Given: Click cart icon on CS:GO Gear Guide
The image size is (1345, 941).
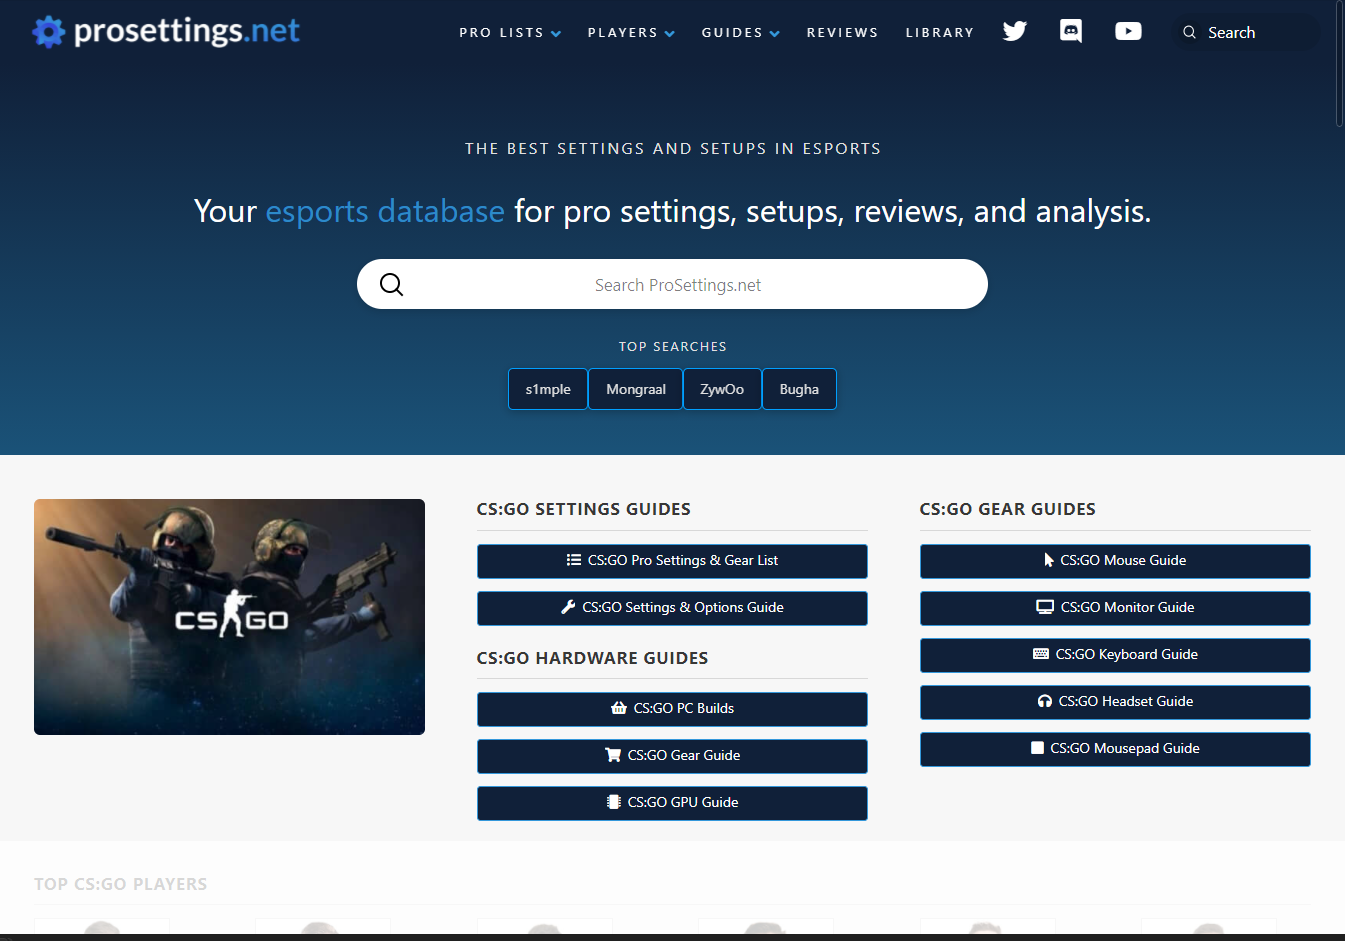Looking at the screenshot, I should click(613, 755).
